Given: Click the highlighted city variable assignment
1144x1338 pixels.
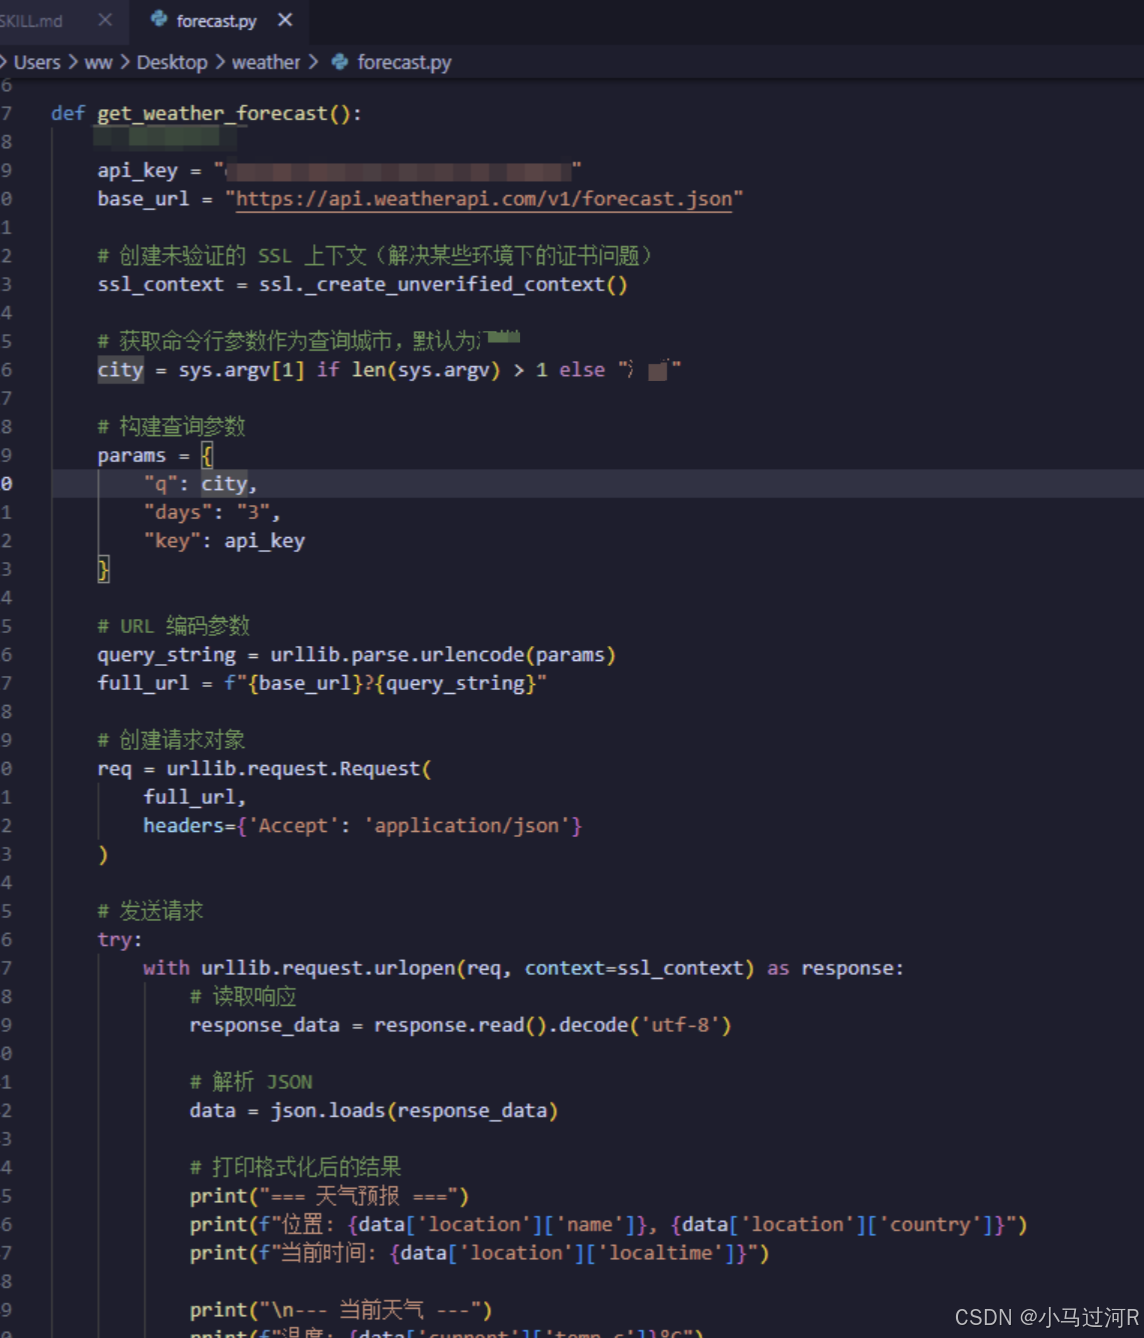Looking at the screenshot, I should click(120, 370).
